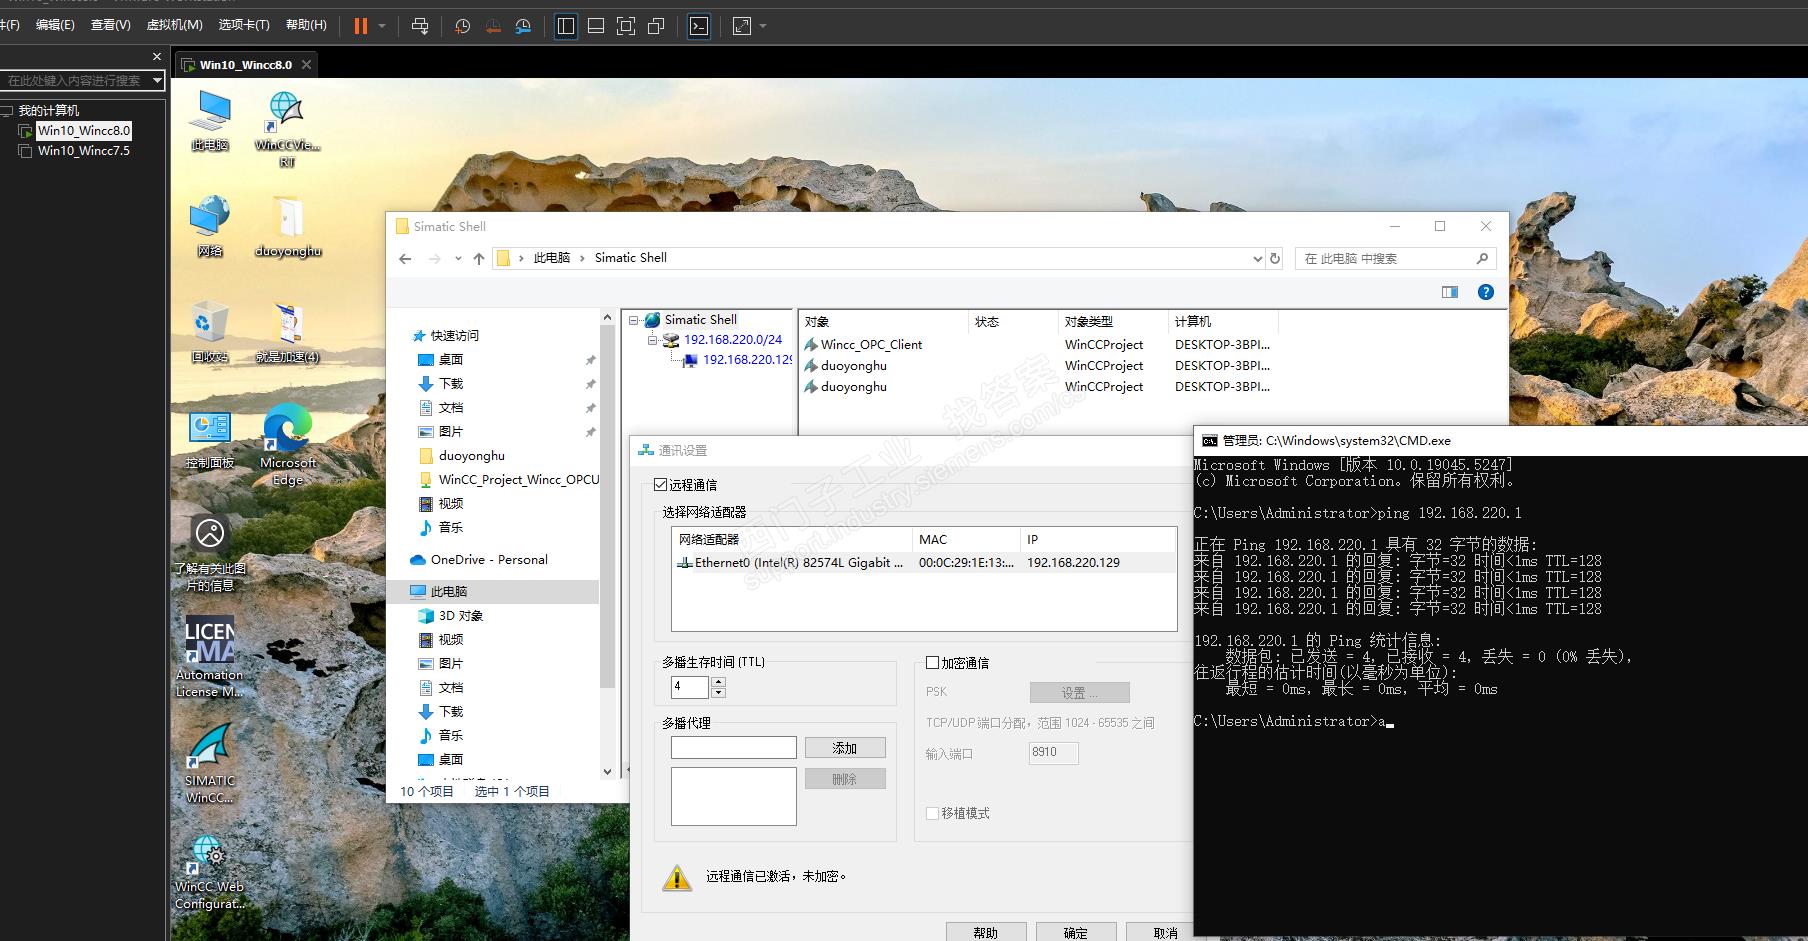
Task: Click the VMware pause button
Action: coord(361,26)
